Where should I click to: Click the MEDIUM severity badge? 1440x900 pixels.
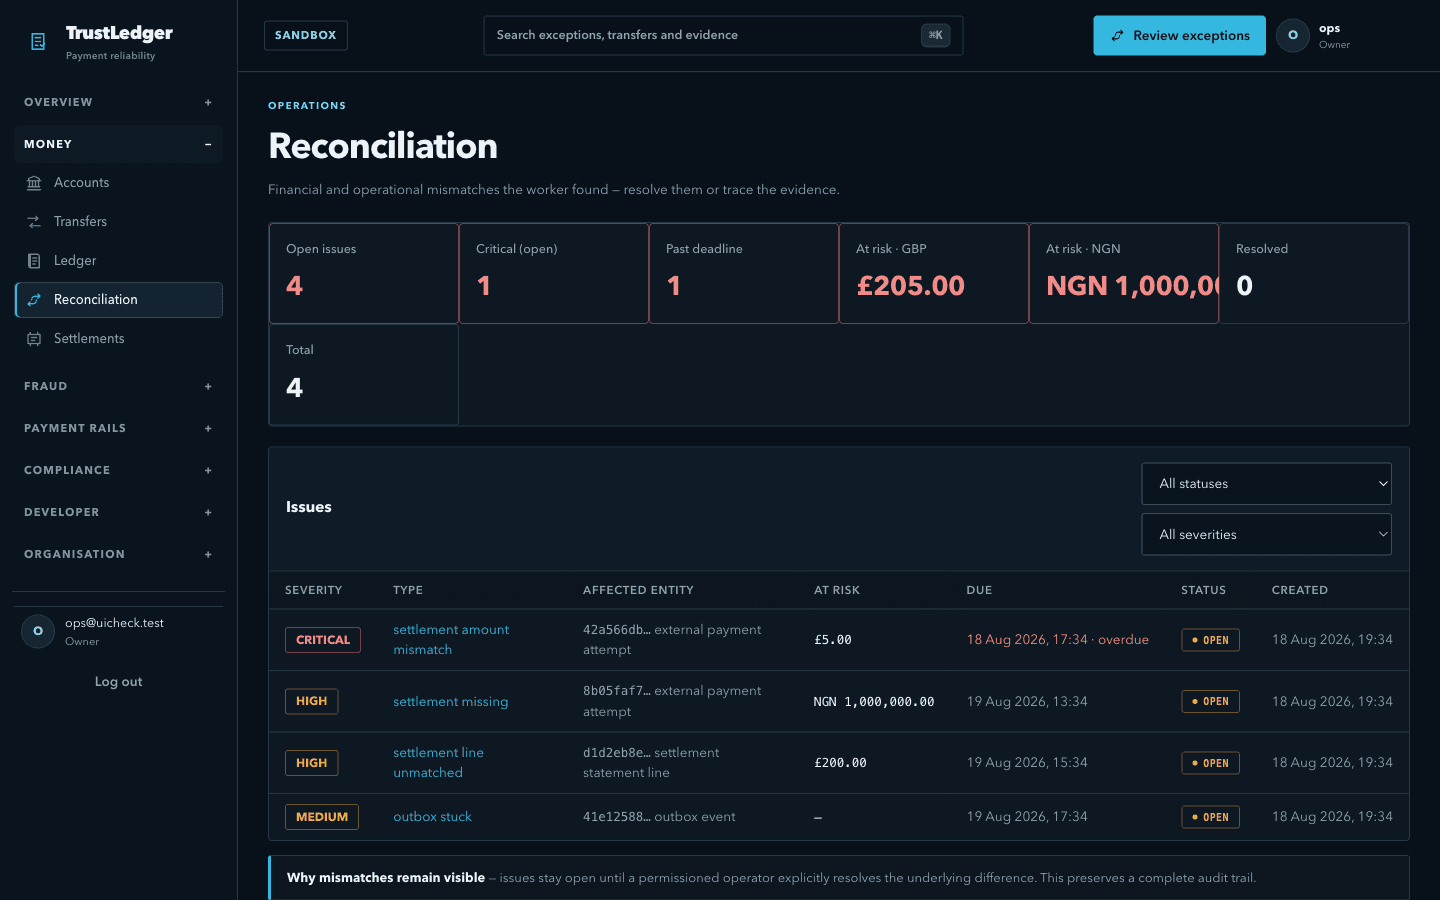coord(322,817)
